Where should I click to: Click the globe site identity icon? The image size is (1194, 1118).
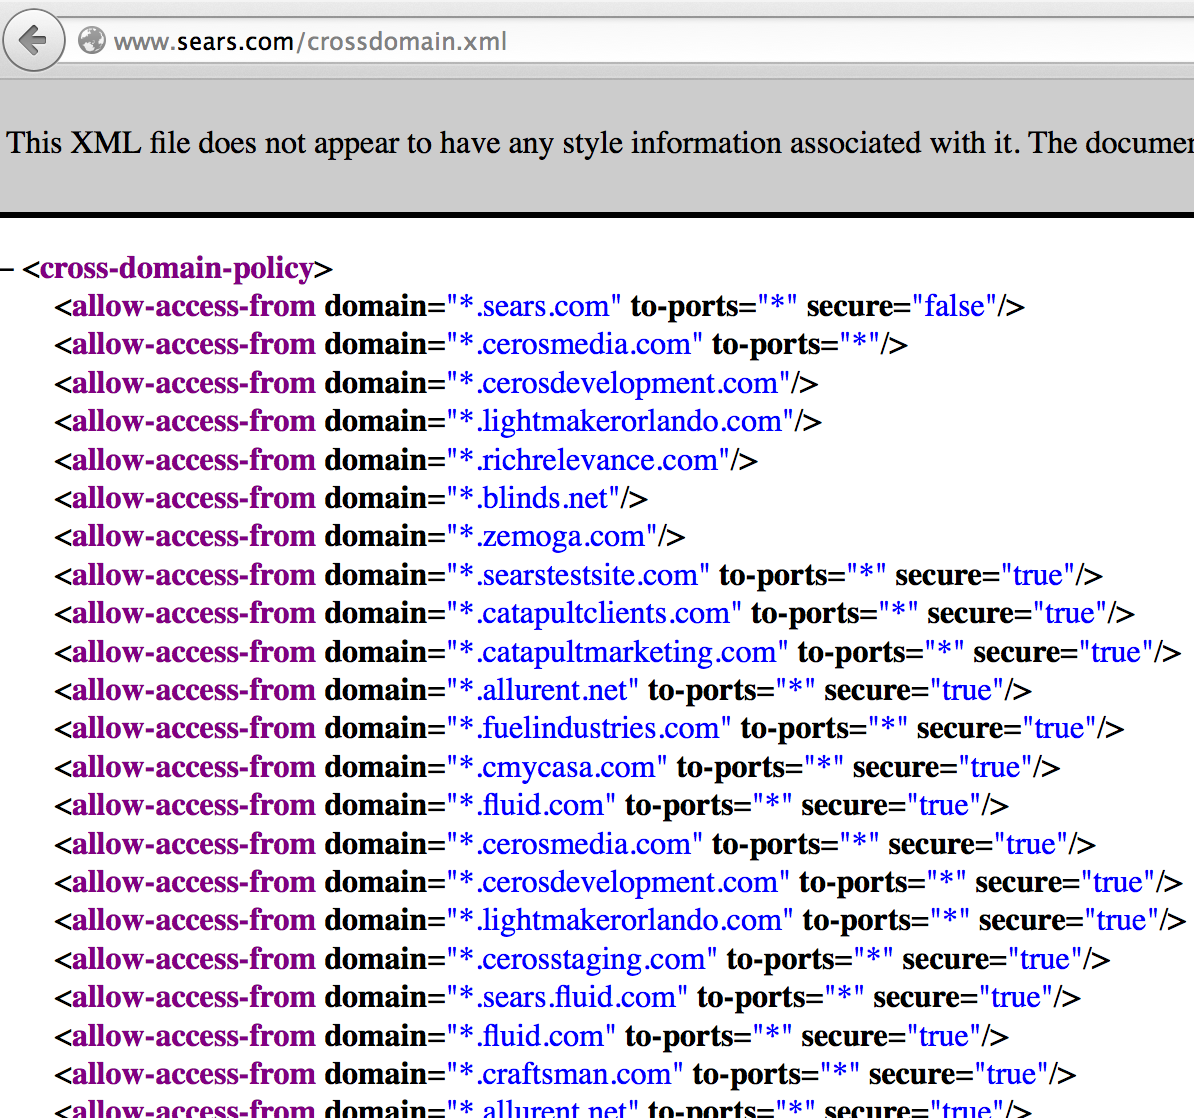tap(91, 40)
